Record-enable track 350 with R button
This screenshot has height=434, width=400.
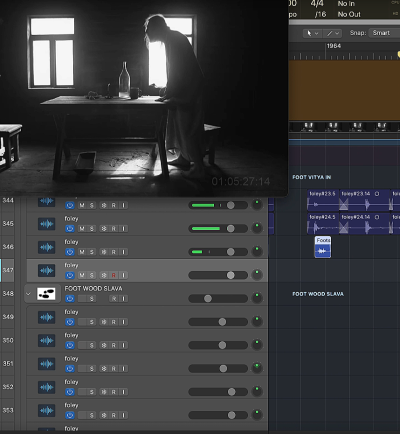114,345
